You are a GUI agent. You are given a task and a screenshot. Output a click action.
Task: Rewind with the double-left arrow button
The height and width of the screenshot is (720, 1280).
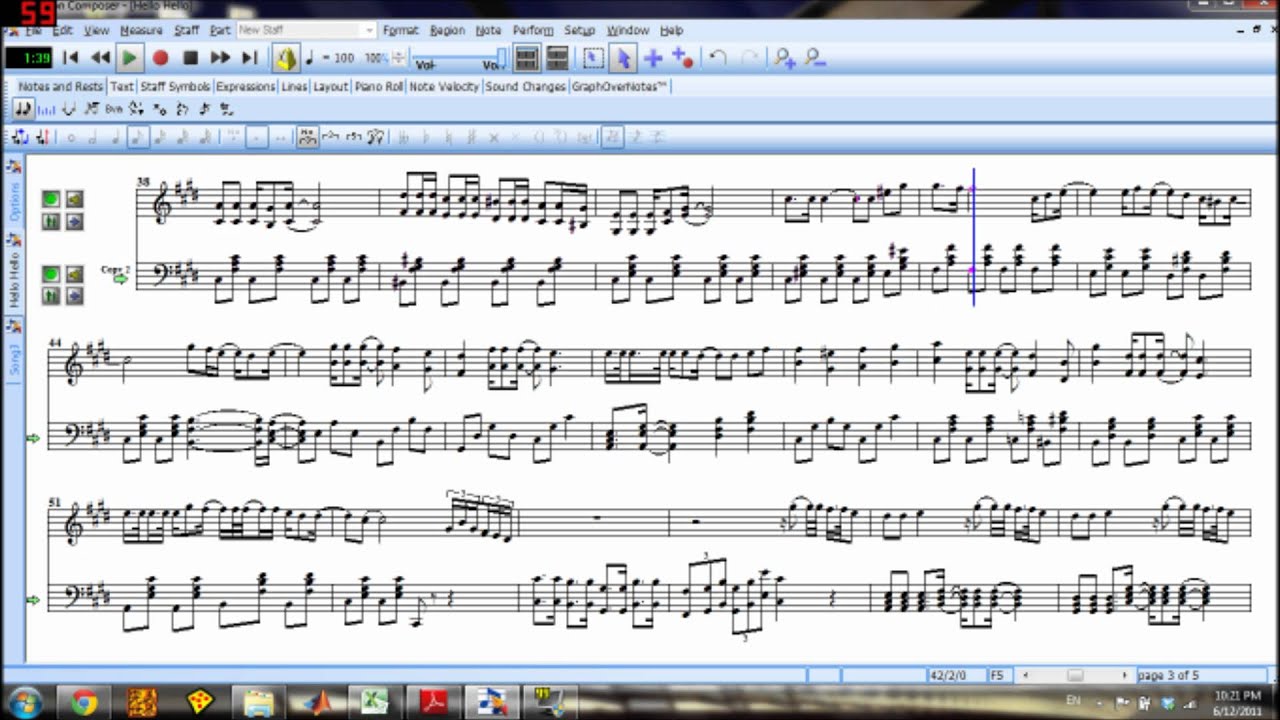(100, 58)
